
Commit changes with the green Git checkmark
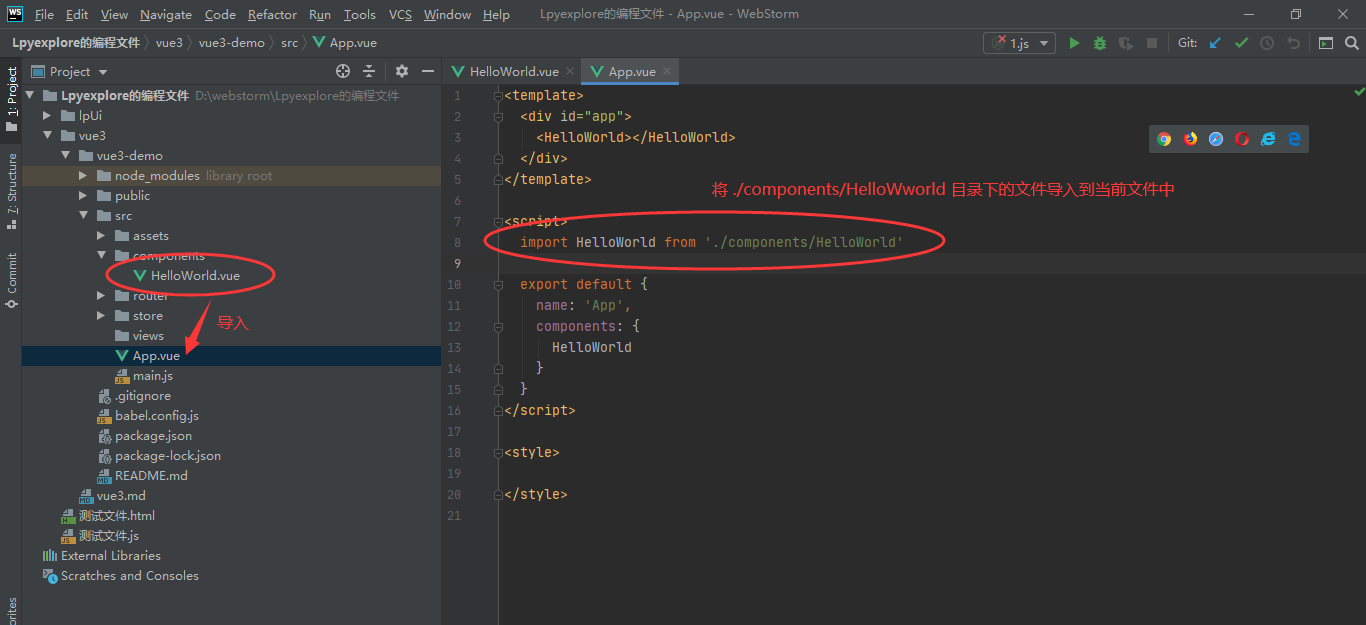[1241, 43]
